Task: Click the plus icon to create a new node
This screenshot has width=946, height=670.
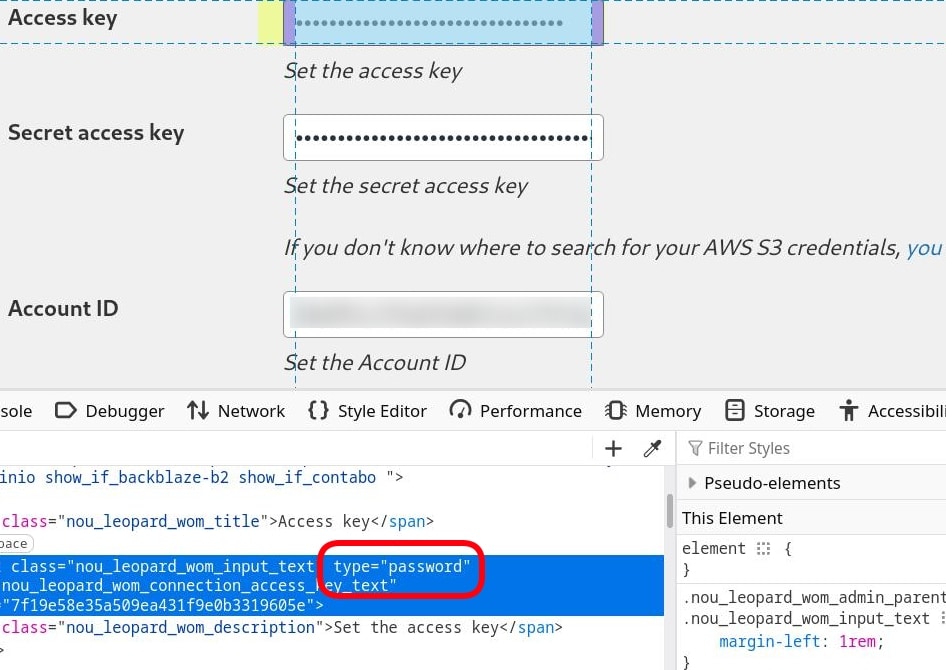Action: [614, 449]
